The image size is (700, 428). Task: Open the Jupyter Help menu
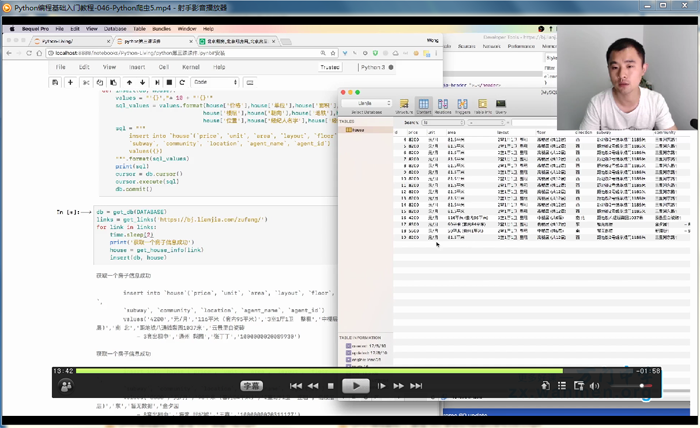(219, 67)
